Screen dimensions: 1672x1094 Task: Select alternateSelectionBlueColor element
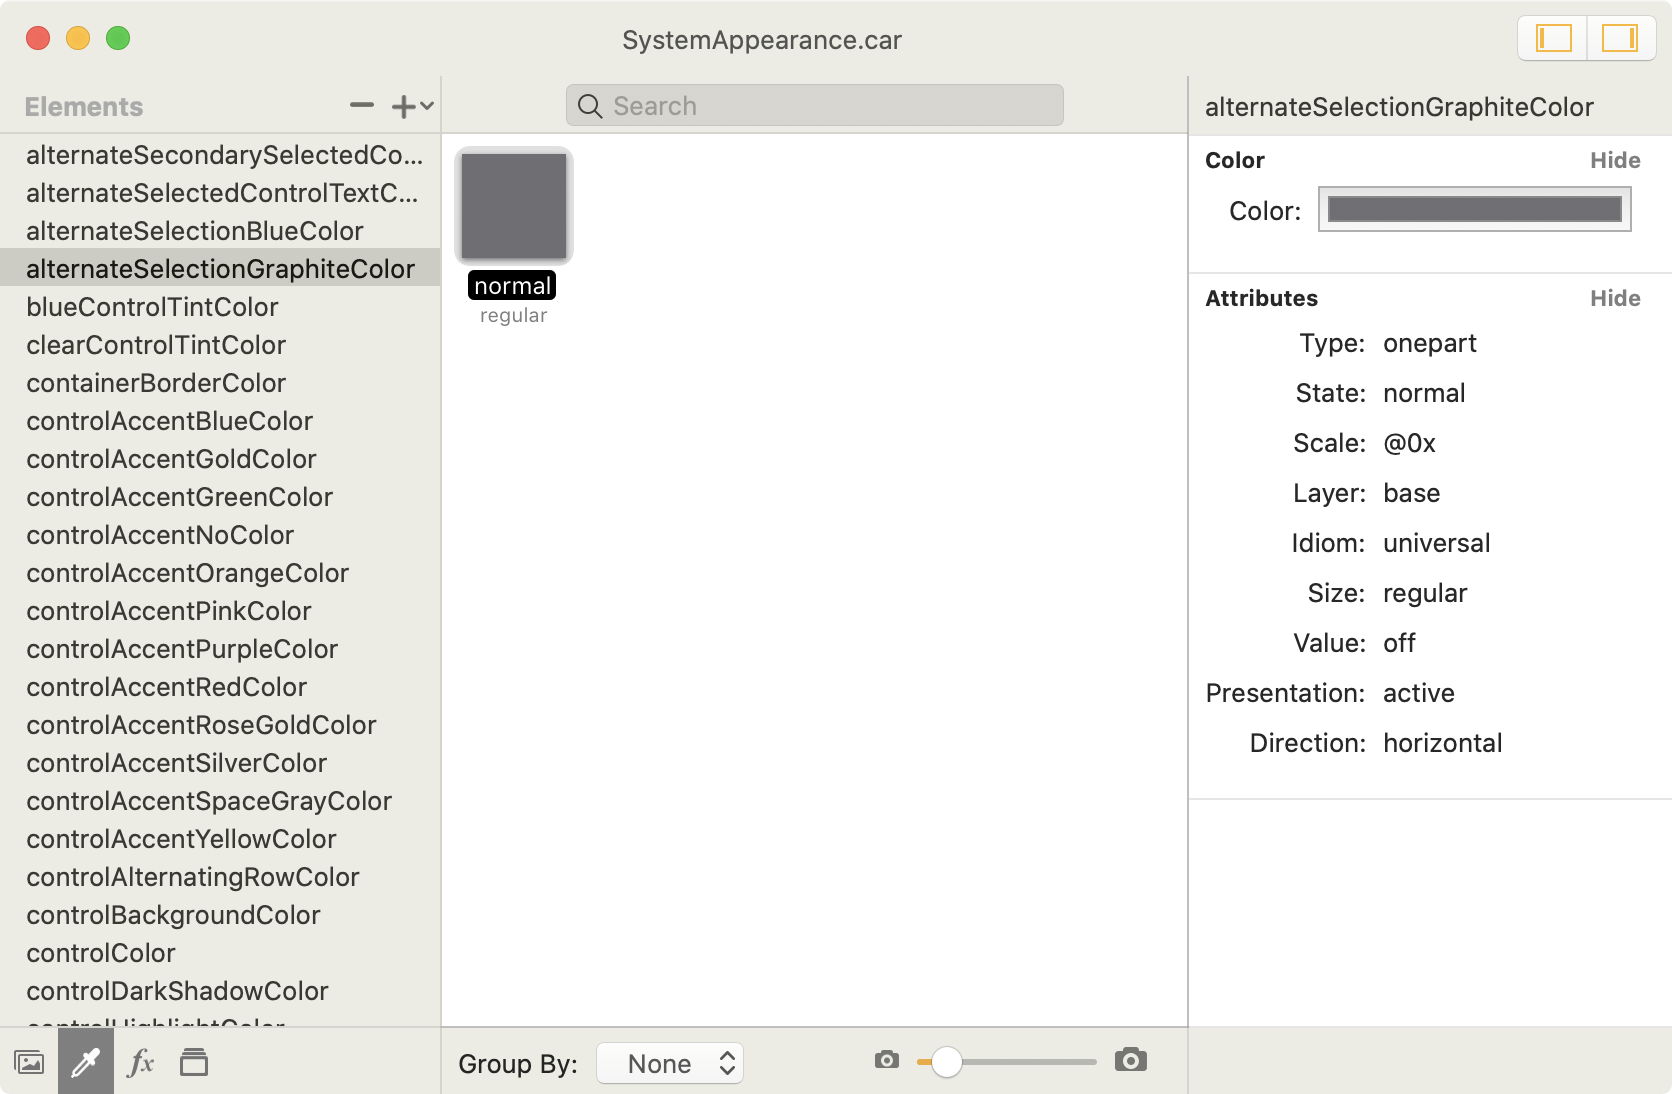pyautogui.click(x=220, y=231)
